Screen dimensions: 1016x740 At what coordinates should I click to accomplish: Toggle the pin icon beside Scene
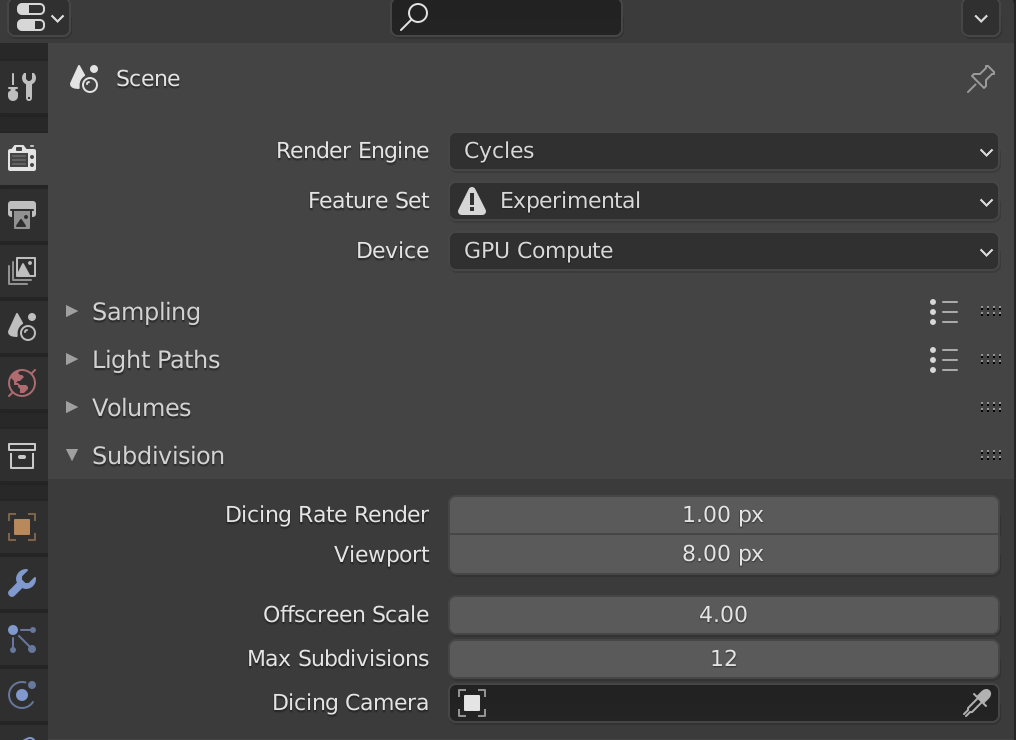[x=980, y=79]
